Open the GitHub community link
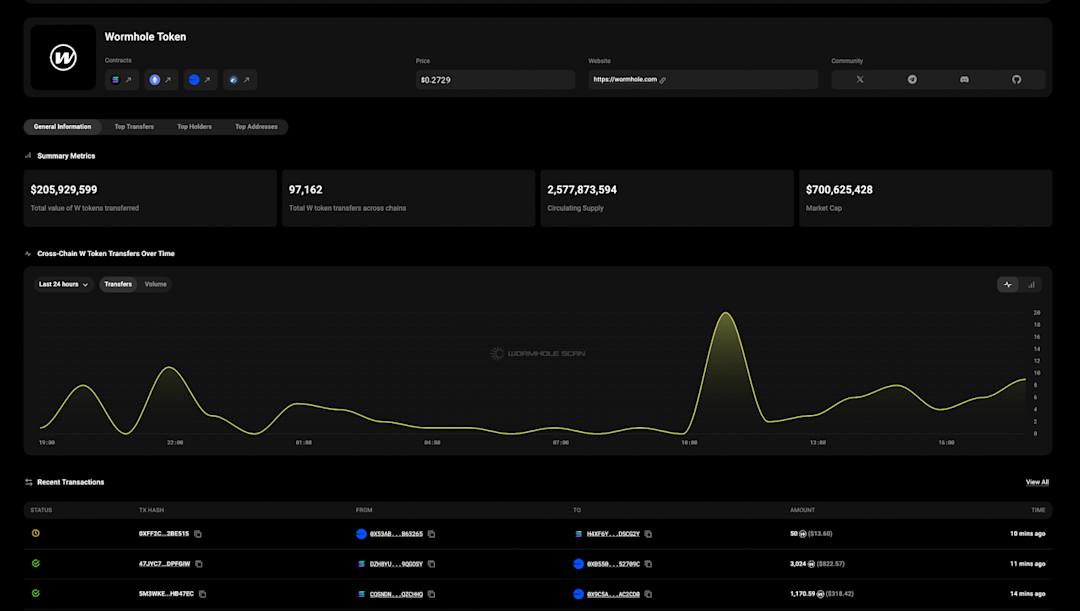1080x611 pixels. pos(1017,80)
